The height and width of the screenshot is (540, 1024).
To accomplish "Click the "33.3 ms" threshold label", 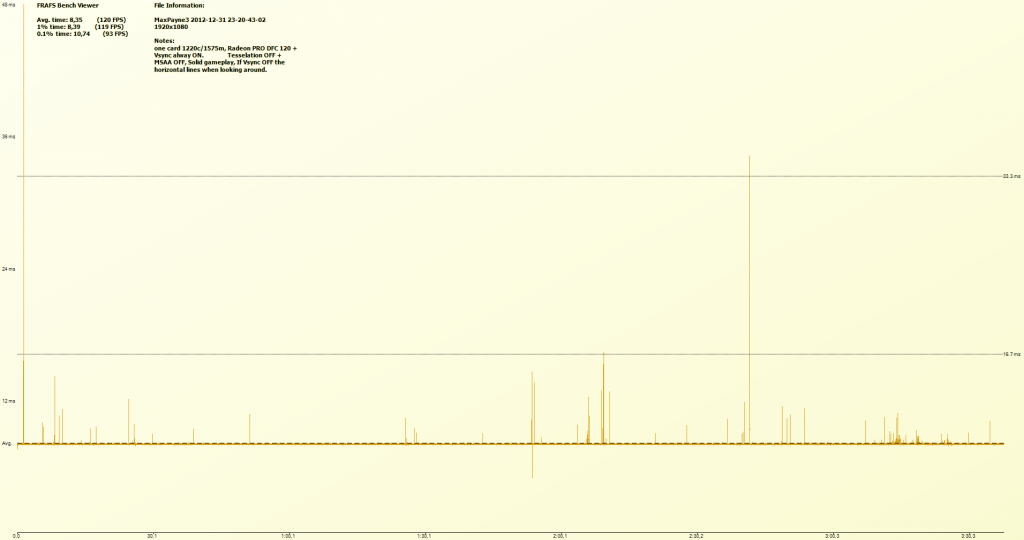I will click(x=1012, y=176).
